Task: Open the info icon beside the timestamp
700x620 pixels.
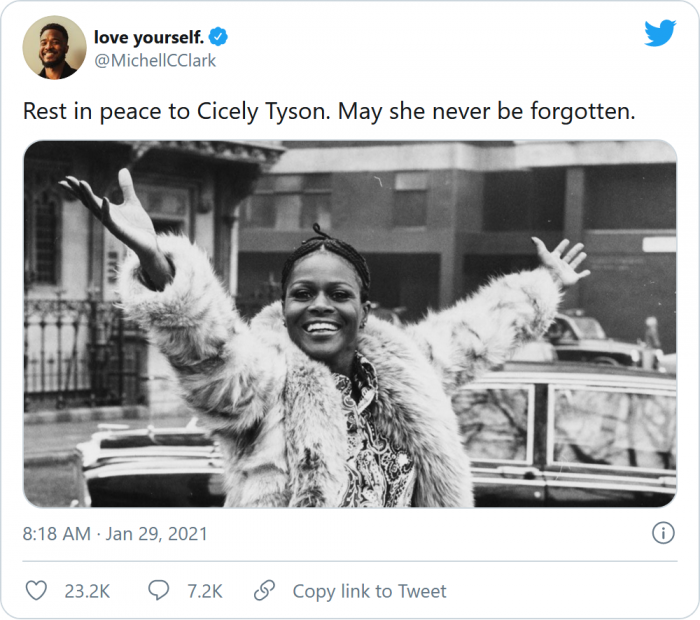Action: click(x=663, y=533)
